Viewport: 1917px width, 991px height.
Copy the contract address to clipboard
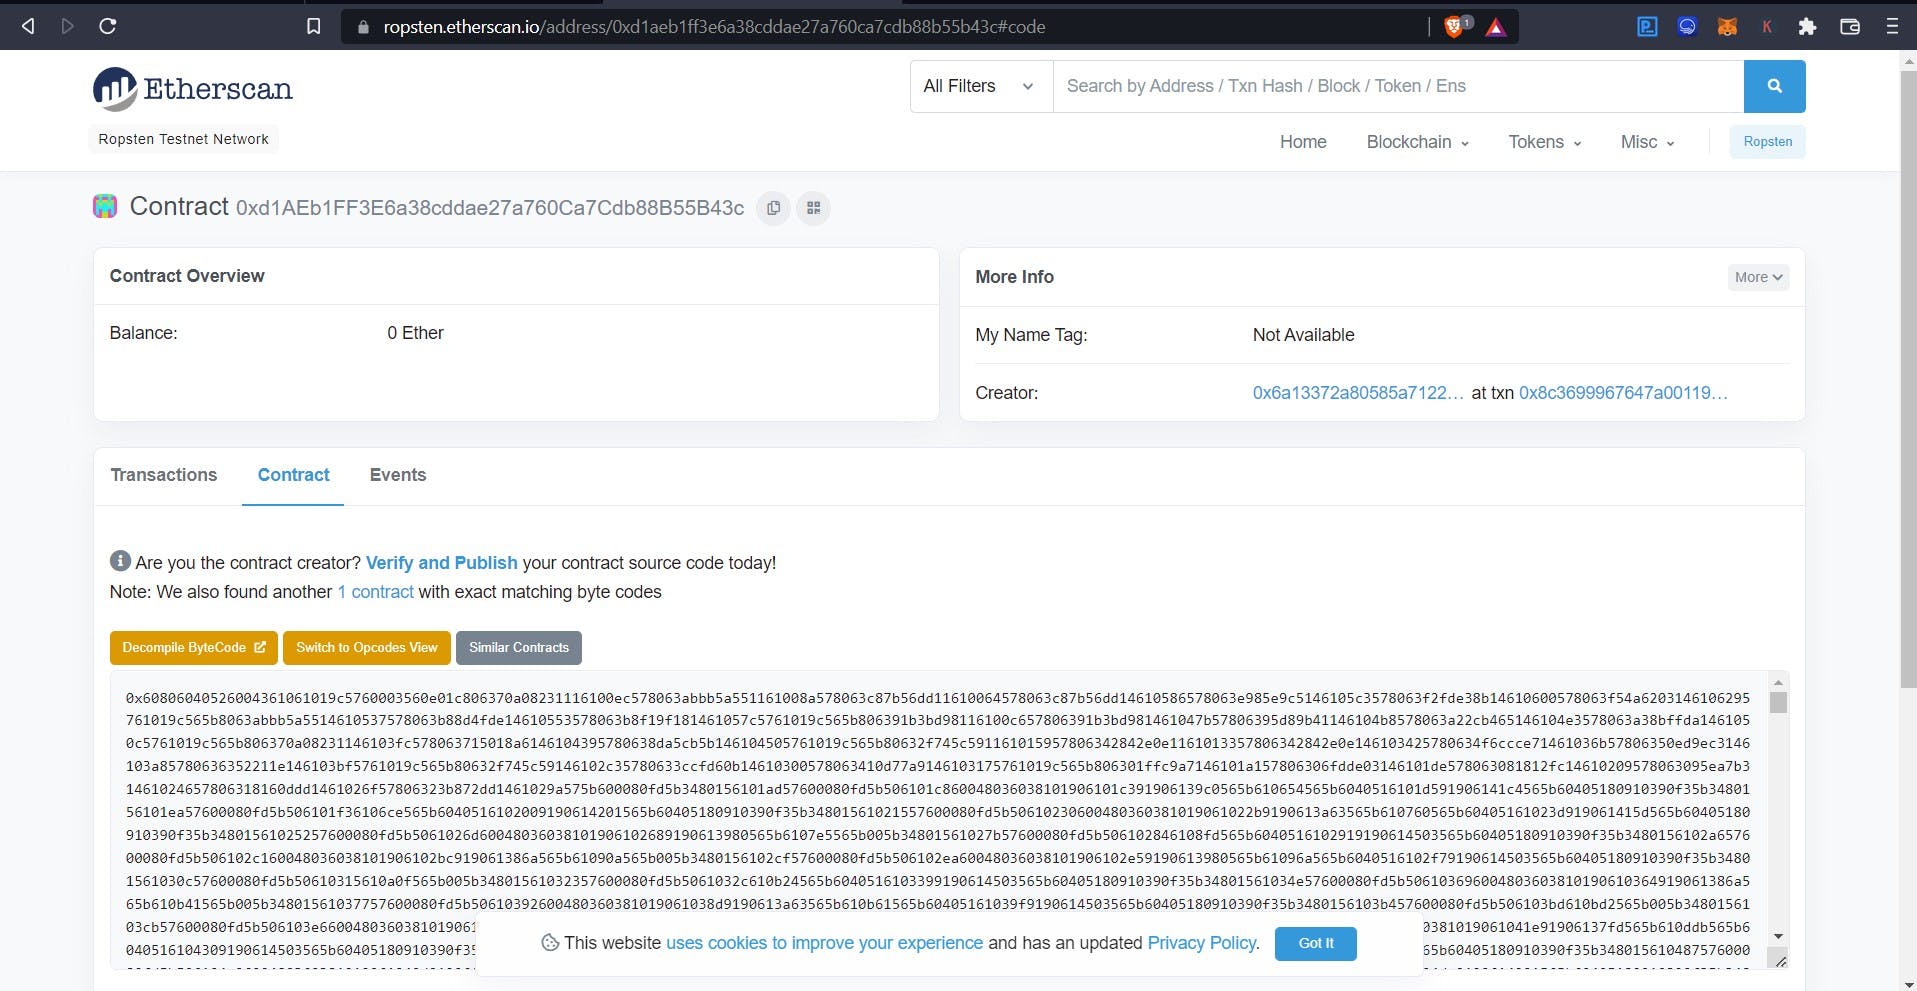[x=772, y=208]
